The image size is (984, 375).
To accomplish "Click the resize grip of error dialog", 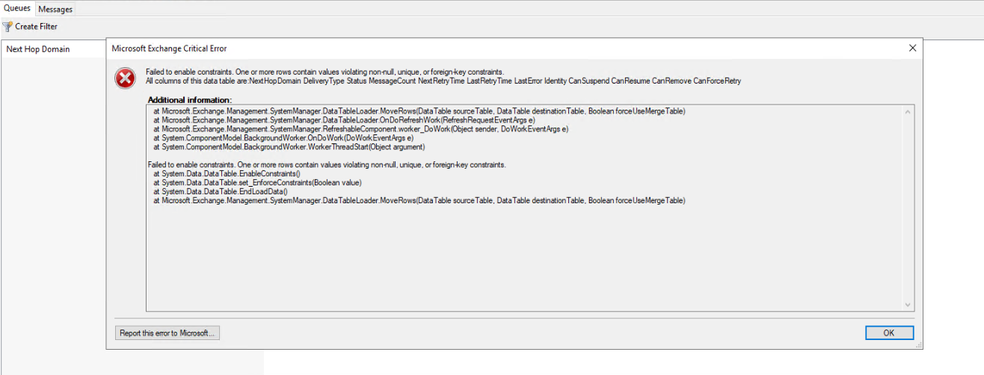I will click(919, 346).
